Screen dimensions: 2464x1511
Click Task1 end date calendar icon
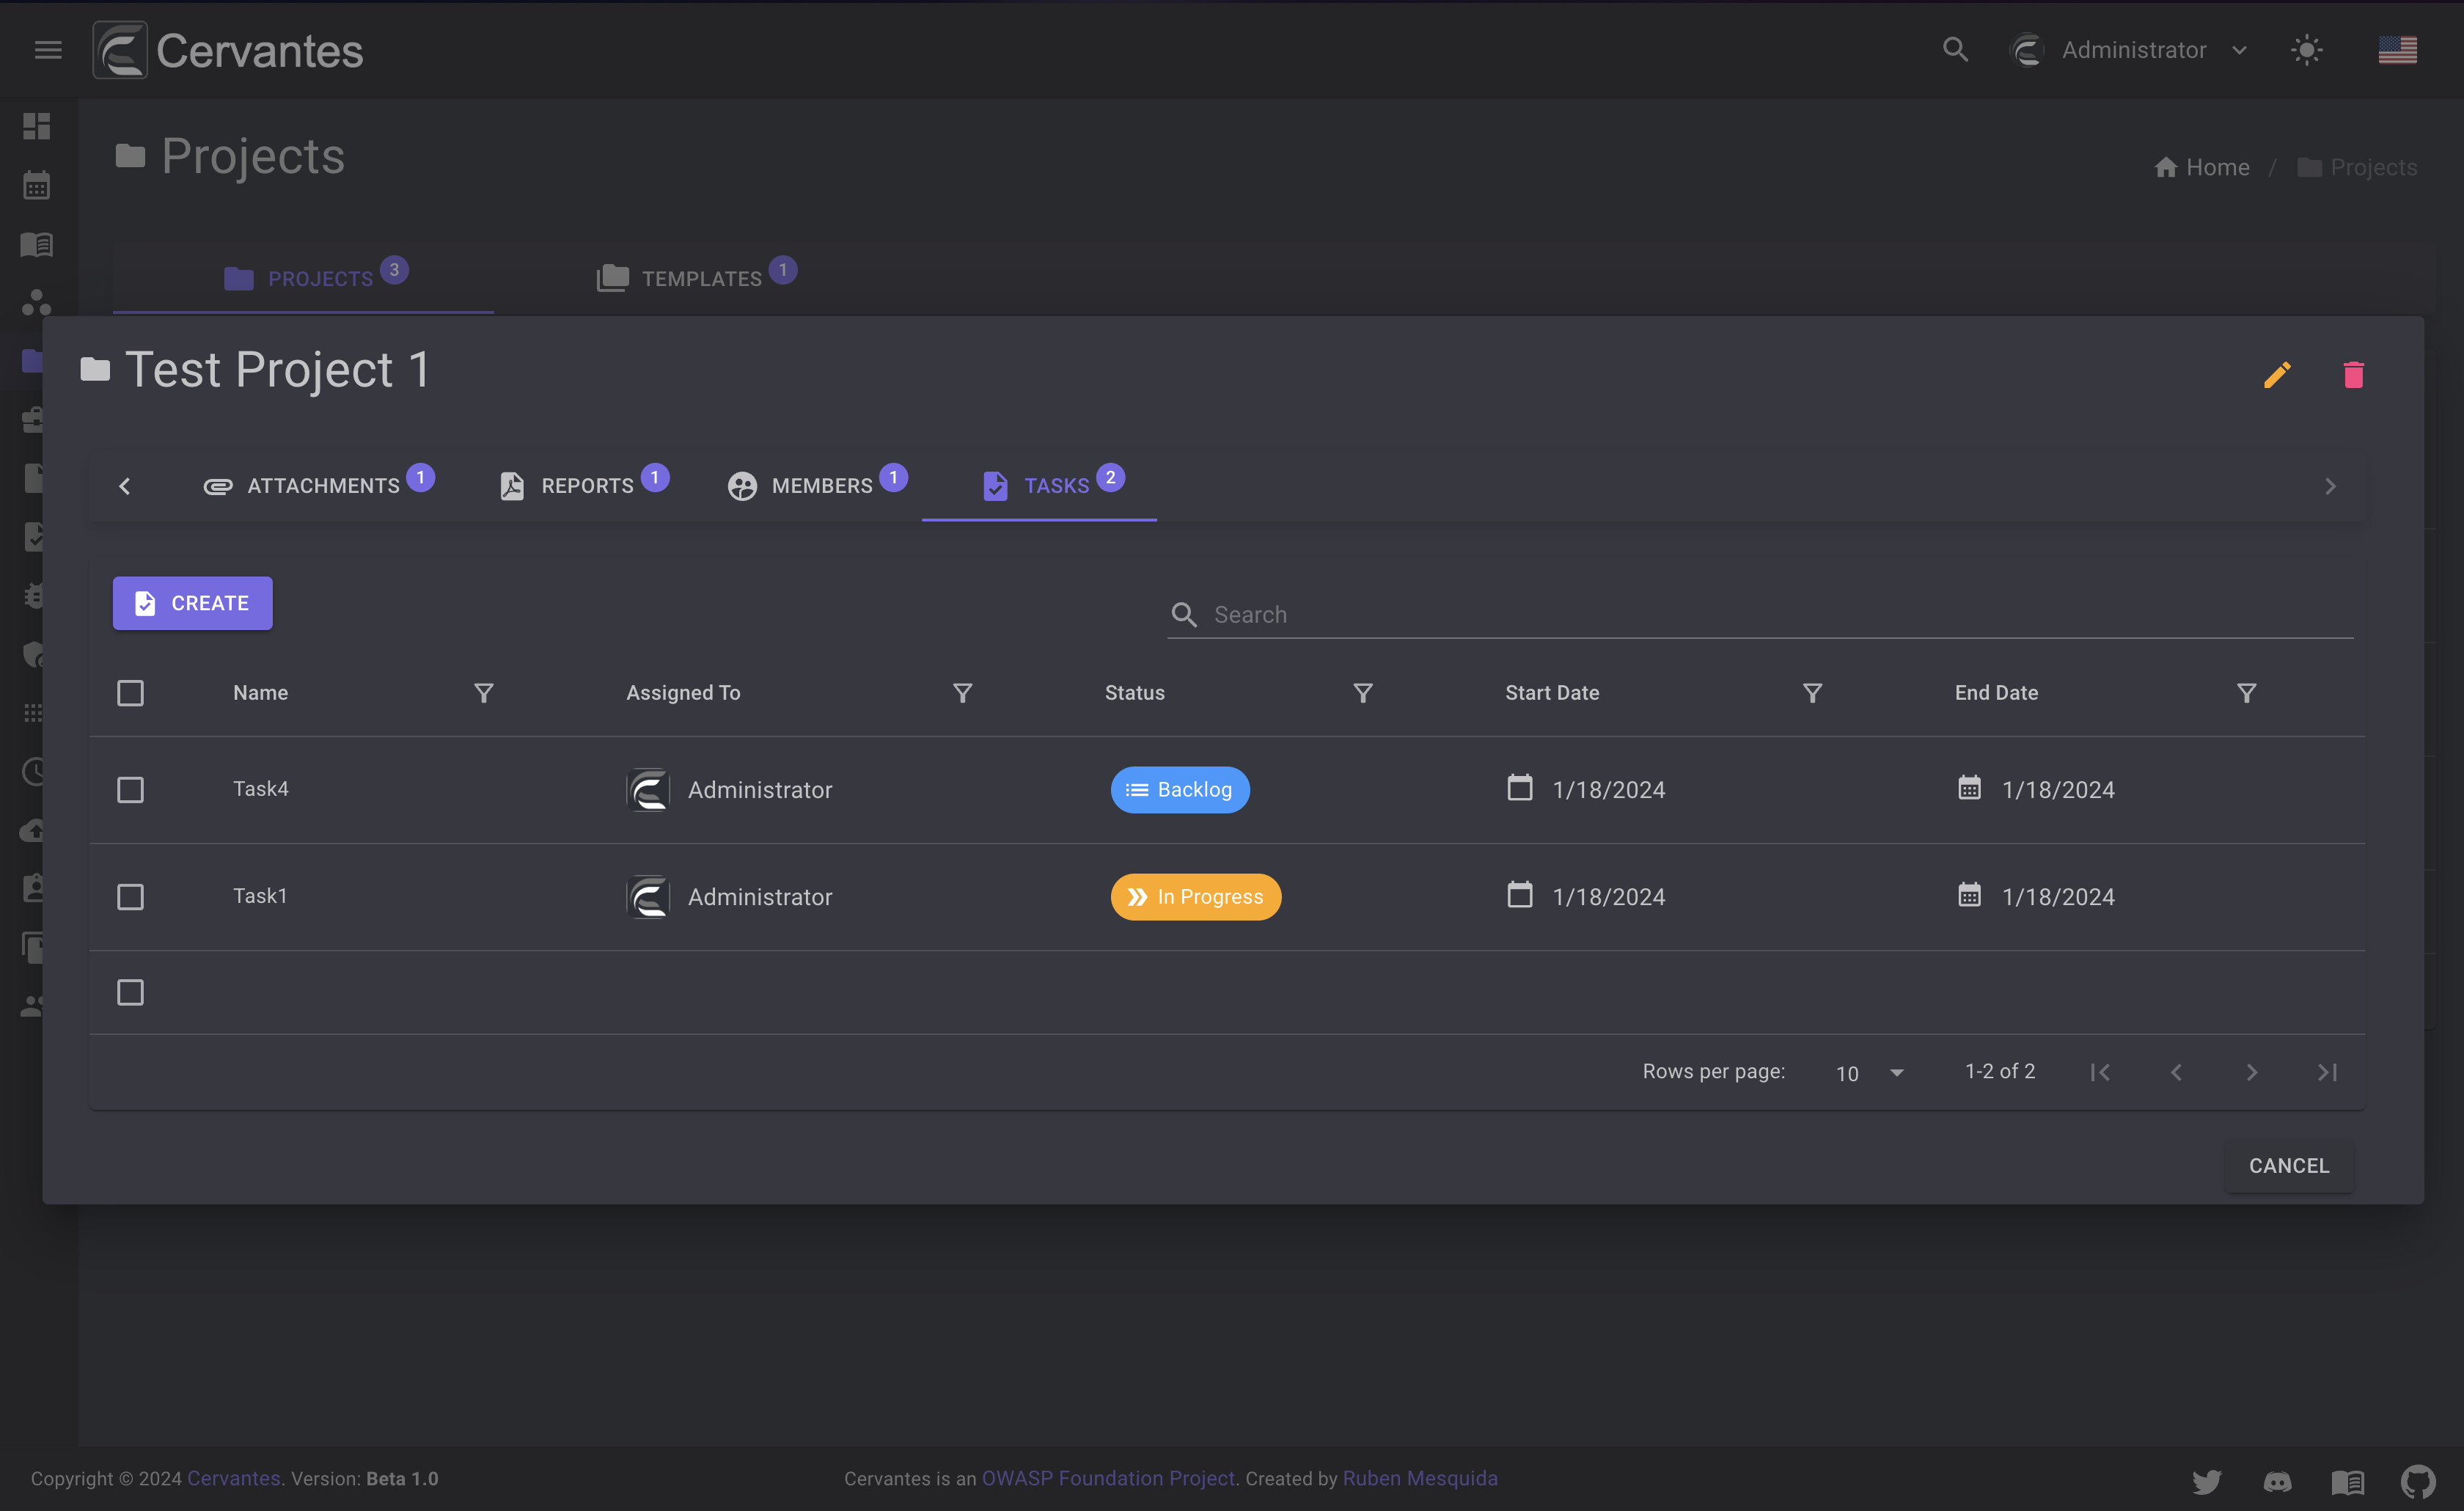point(1969,895)
